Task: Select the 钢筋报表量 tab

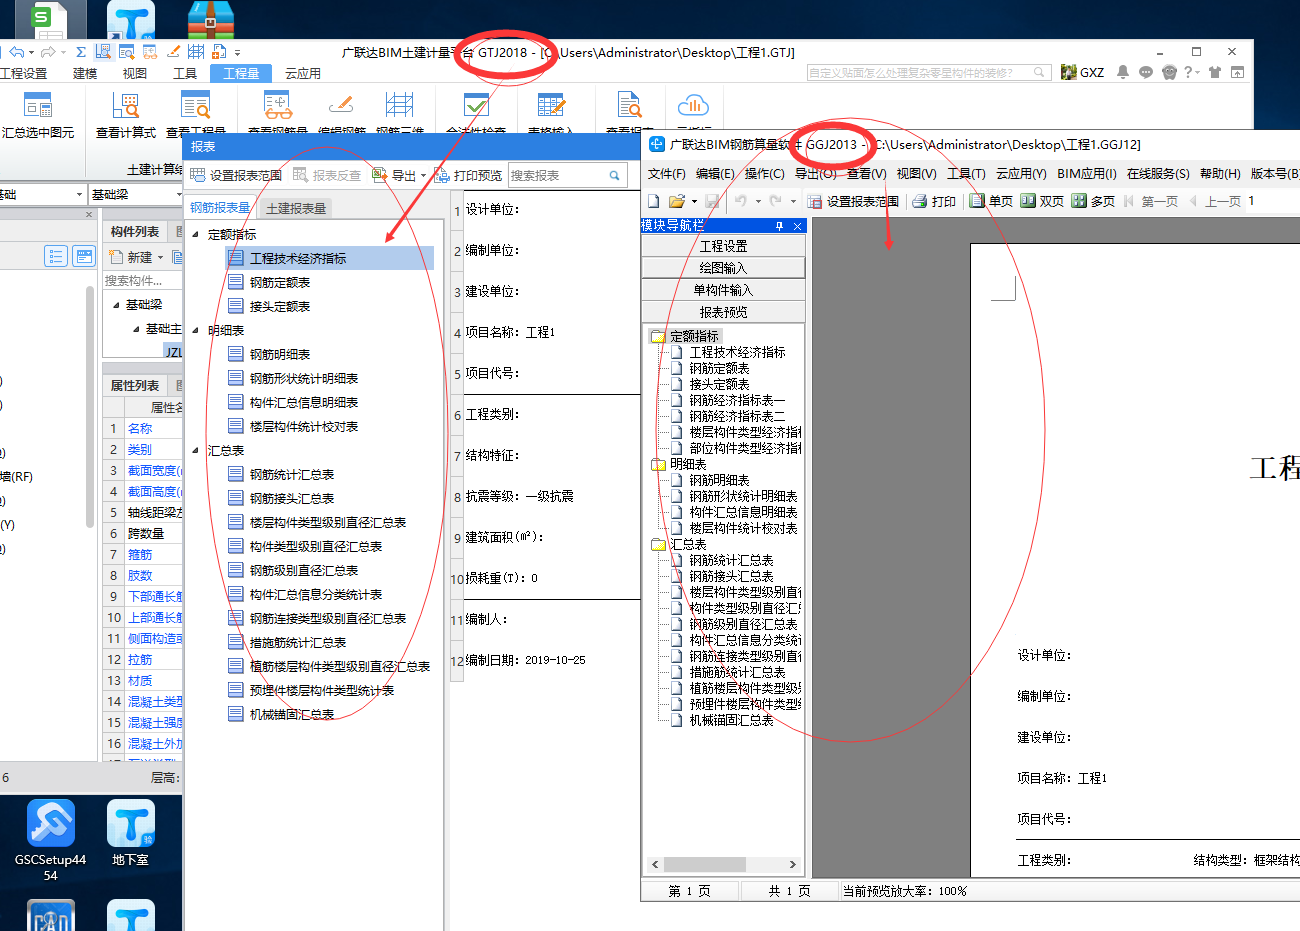Action: pos(221,208)
